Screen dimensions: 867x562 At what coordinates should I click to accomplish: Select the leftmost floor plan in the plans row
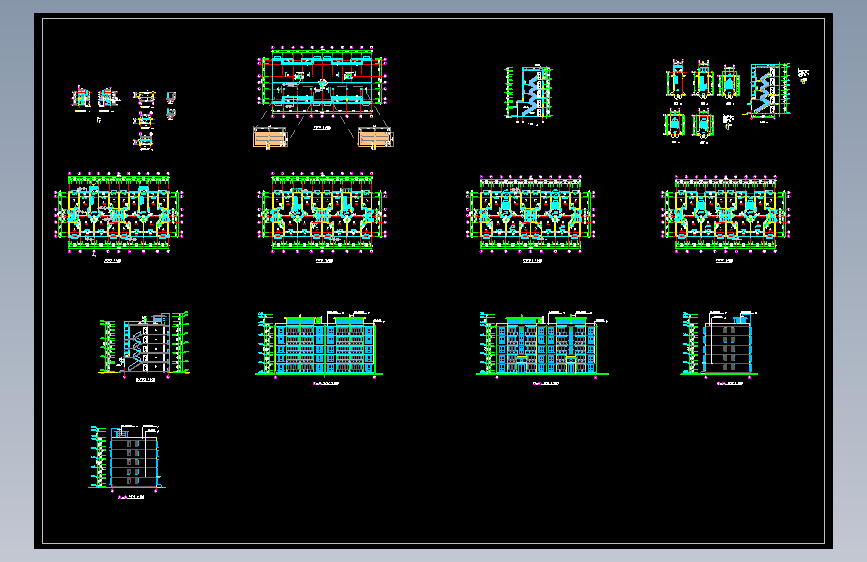pyautogui.click(x=118, y=213)
